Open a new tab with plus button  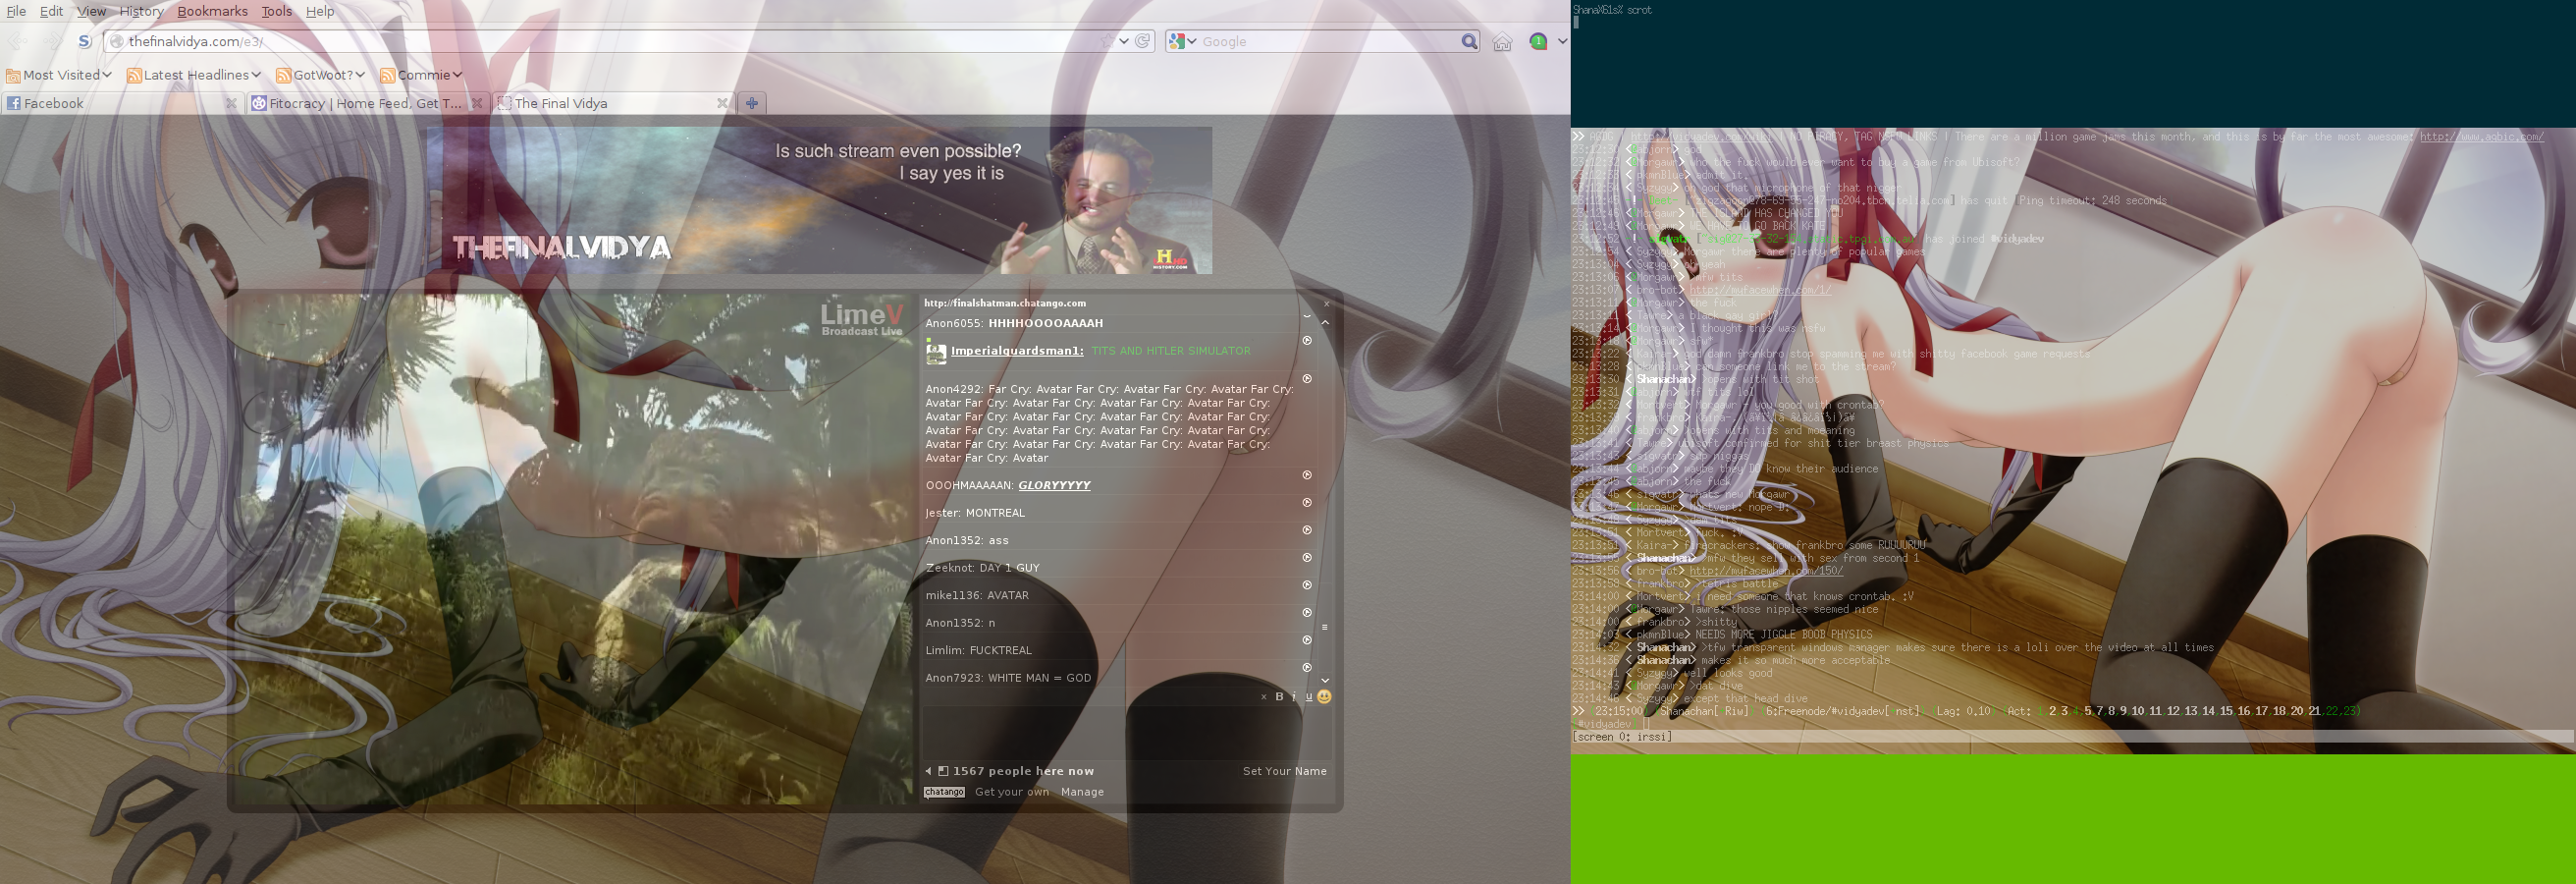[x=752, y=103]
